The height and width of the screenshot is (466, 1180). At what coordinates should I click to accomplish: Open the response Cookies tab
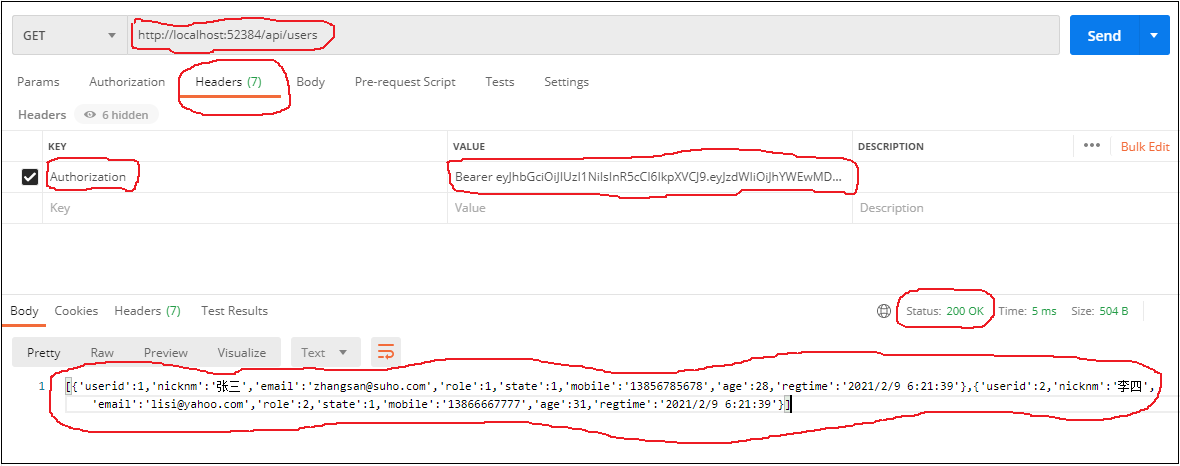76,311
